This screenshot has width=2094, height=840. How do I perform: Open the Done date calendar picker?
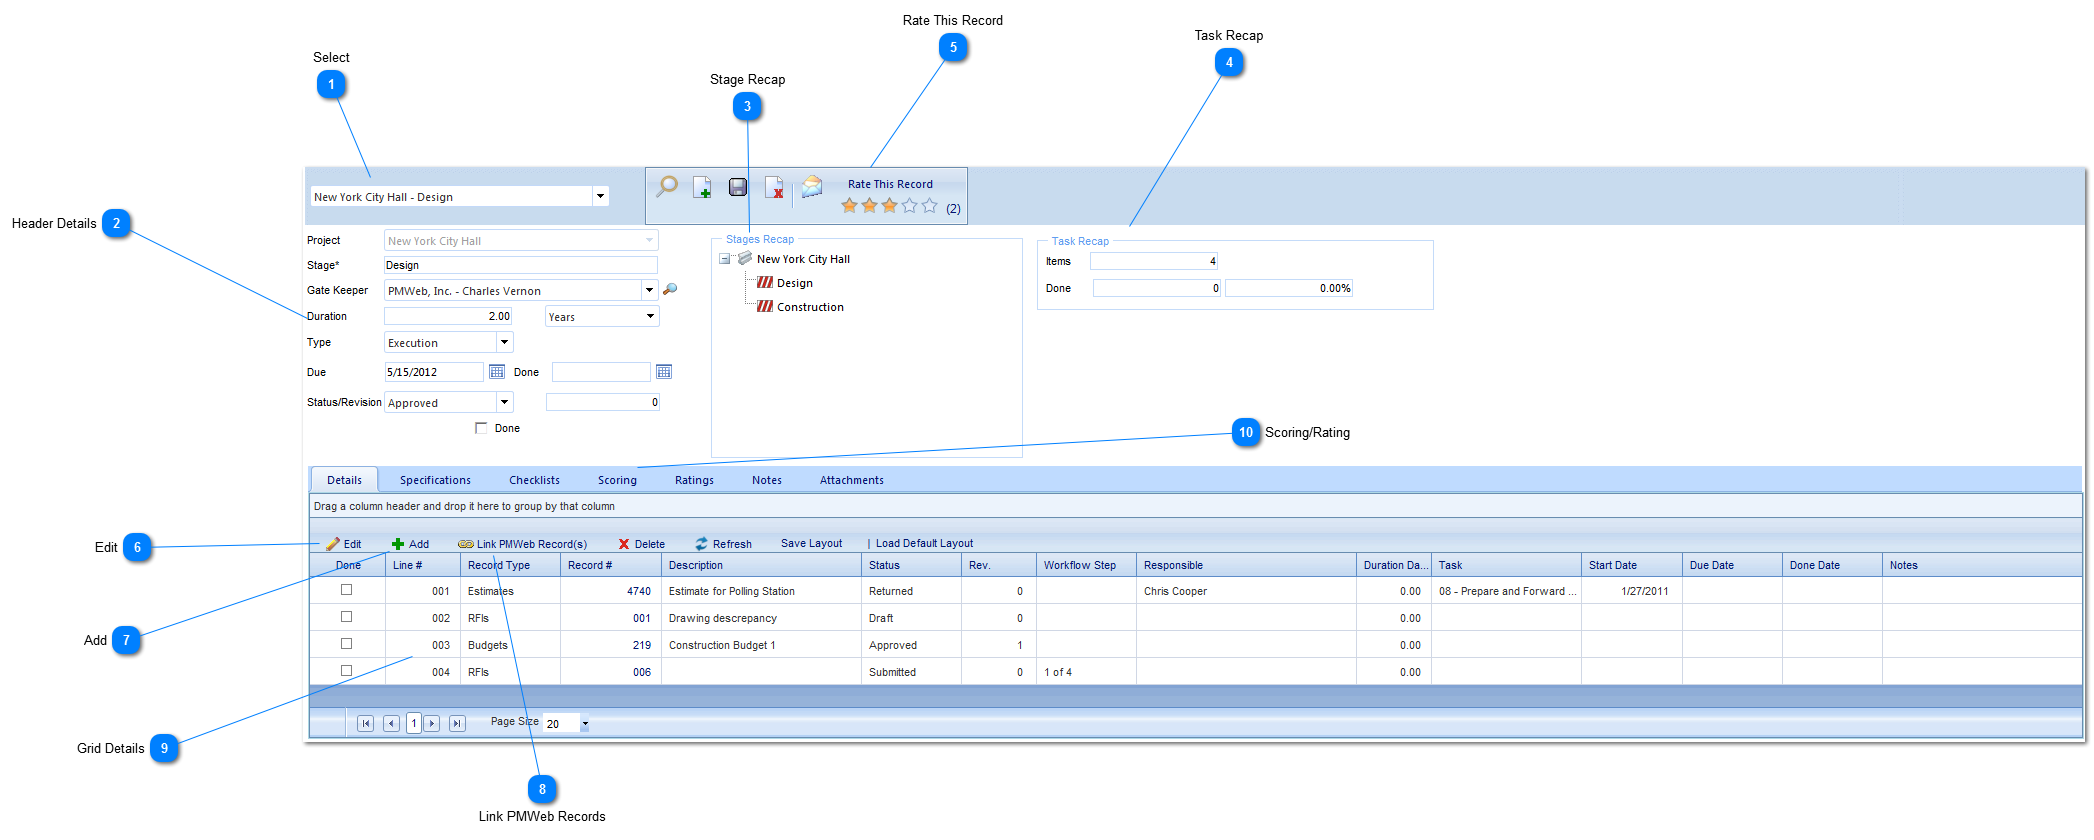pos(664,372)
